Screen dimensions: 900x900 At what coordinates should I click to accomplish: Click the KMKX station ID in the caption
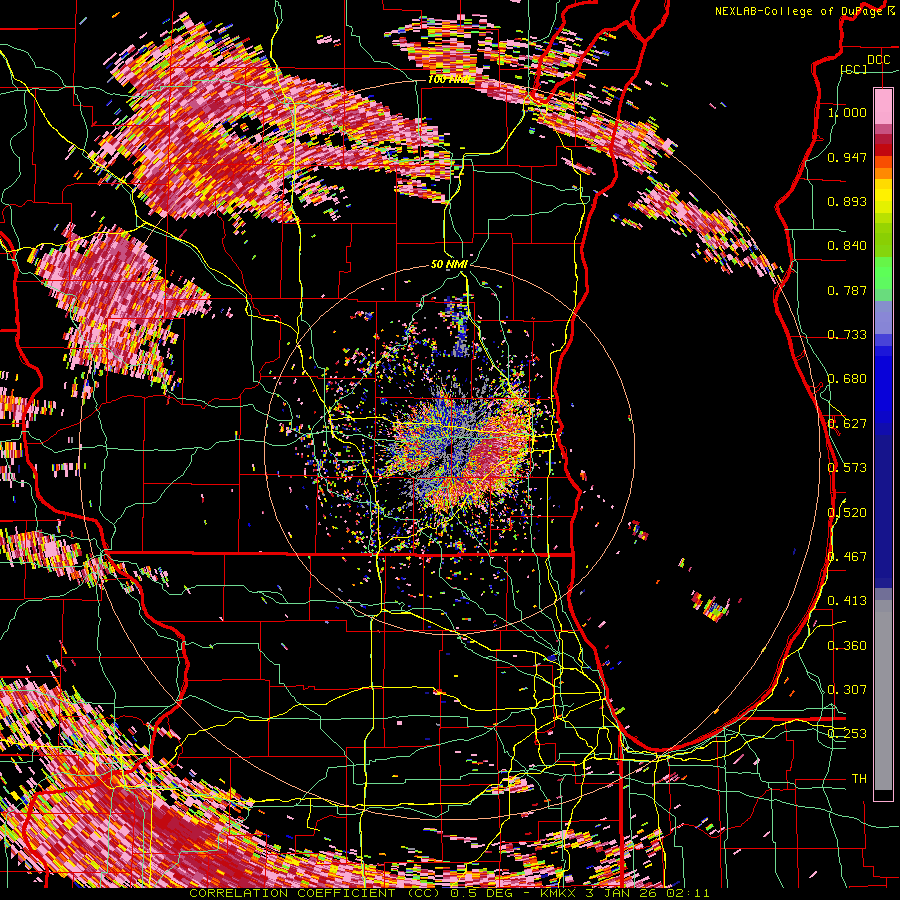click(560, 893)
